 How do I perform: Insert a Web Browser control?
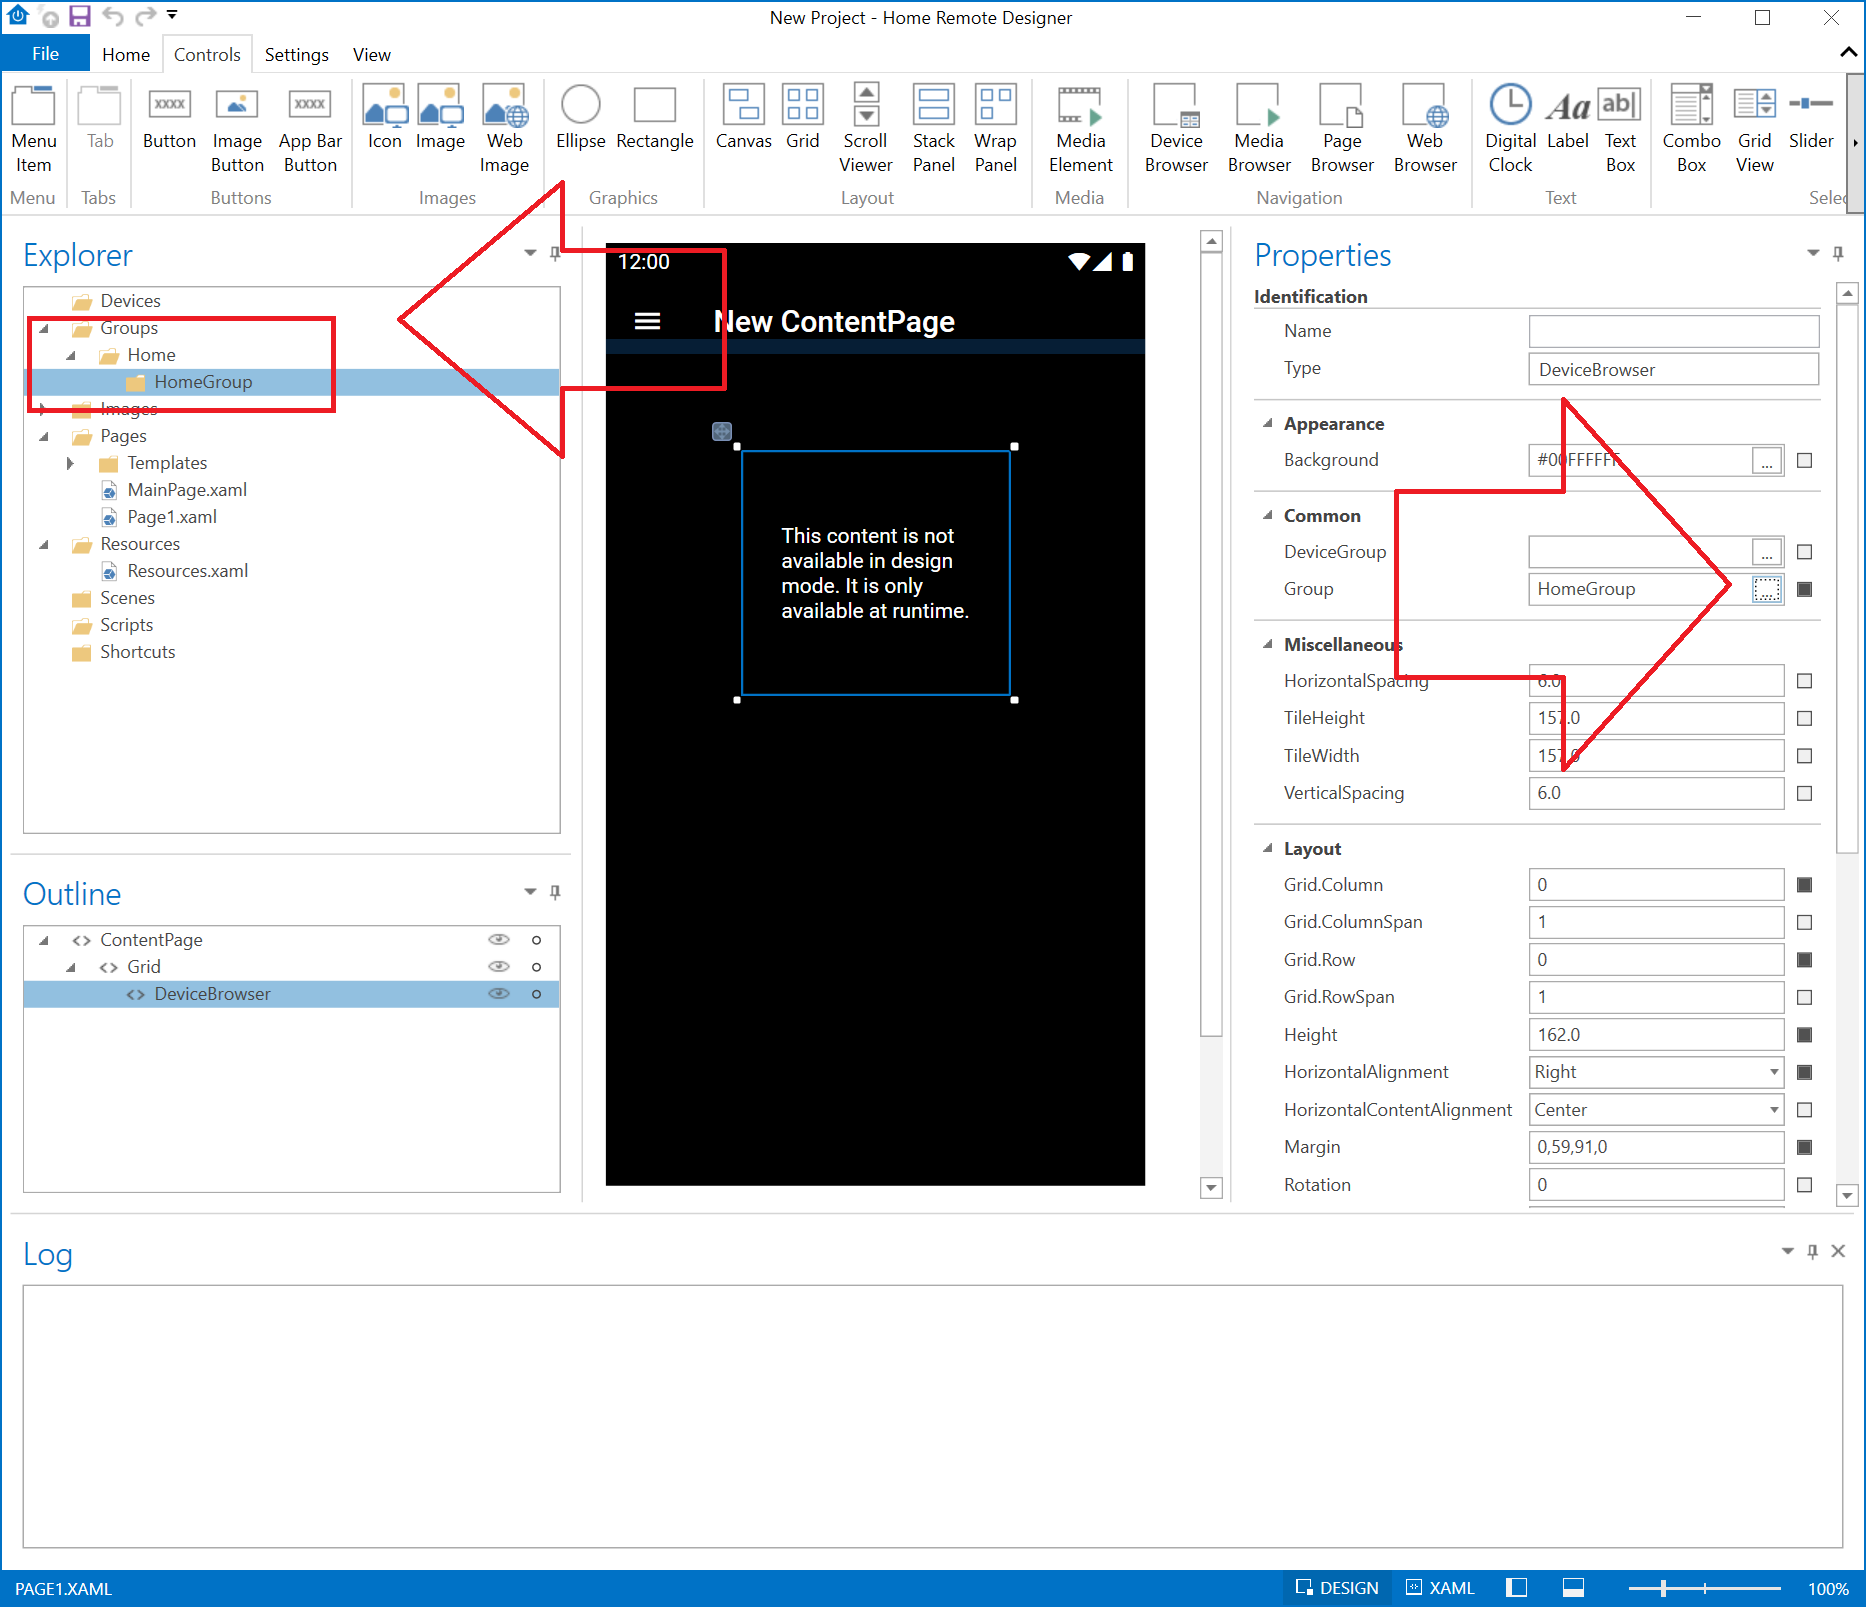tap(1425, 130)
